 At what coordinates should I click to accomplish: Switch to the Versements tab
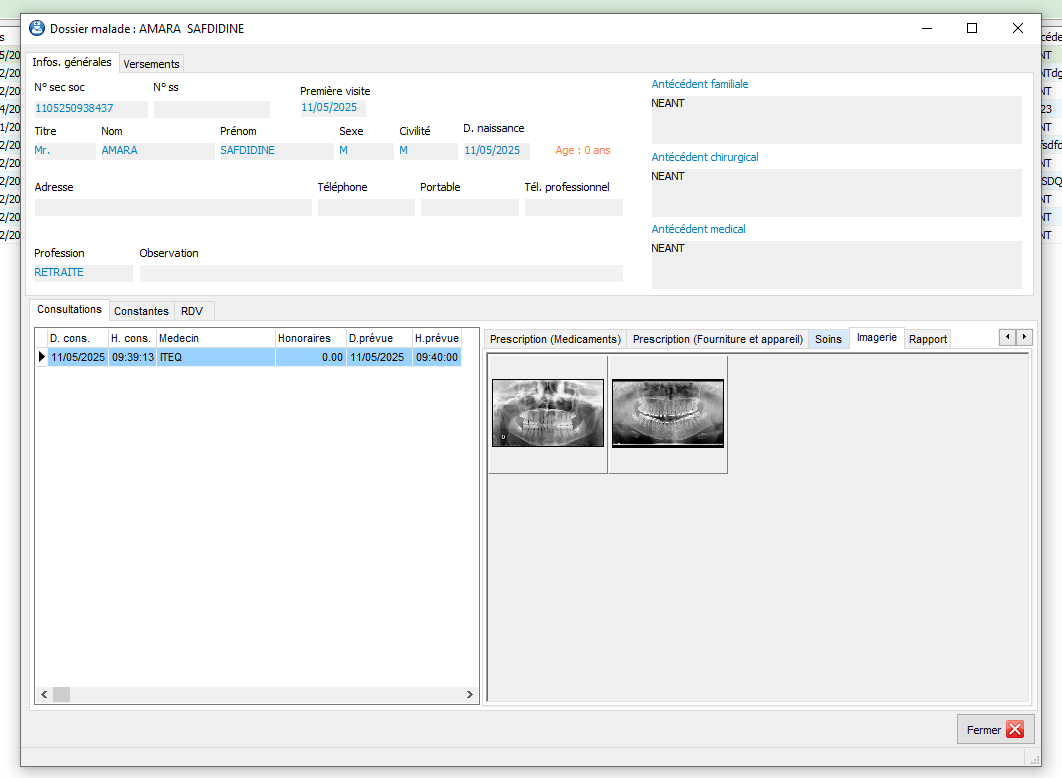click(152, 64)
